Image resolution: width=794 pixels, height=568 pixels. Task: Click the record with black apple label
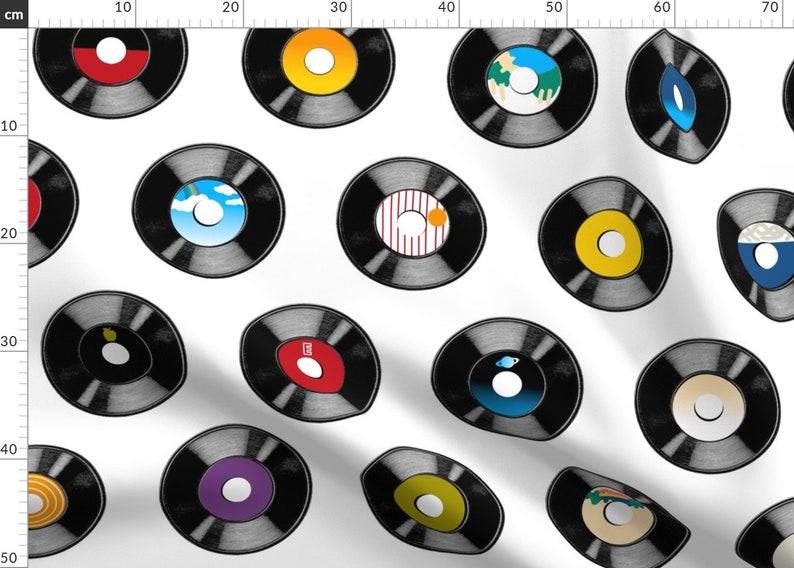tap(114, 353)
